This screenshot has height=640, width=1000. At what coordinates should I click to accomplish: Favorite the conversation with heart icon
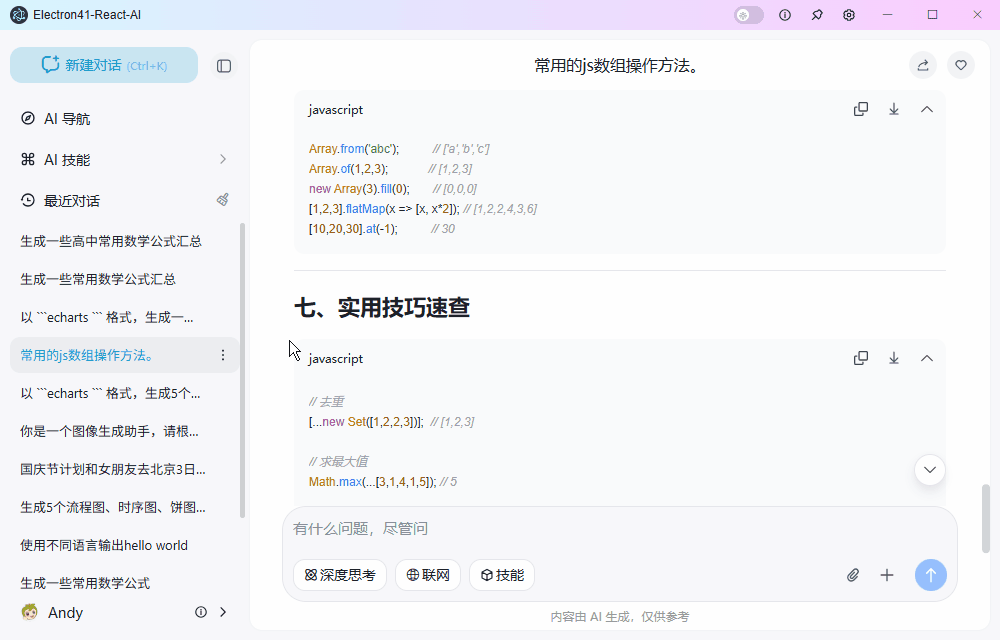[960, 65]
